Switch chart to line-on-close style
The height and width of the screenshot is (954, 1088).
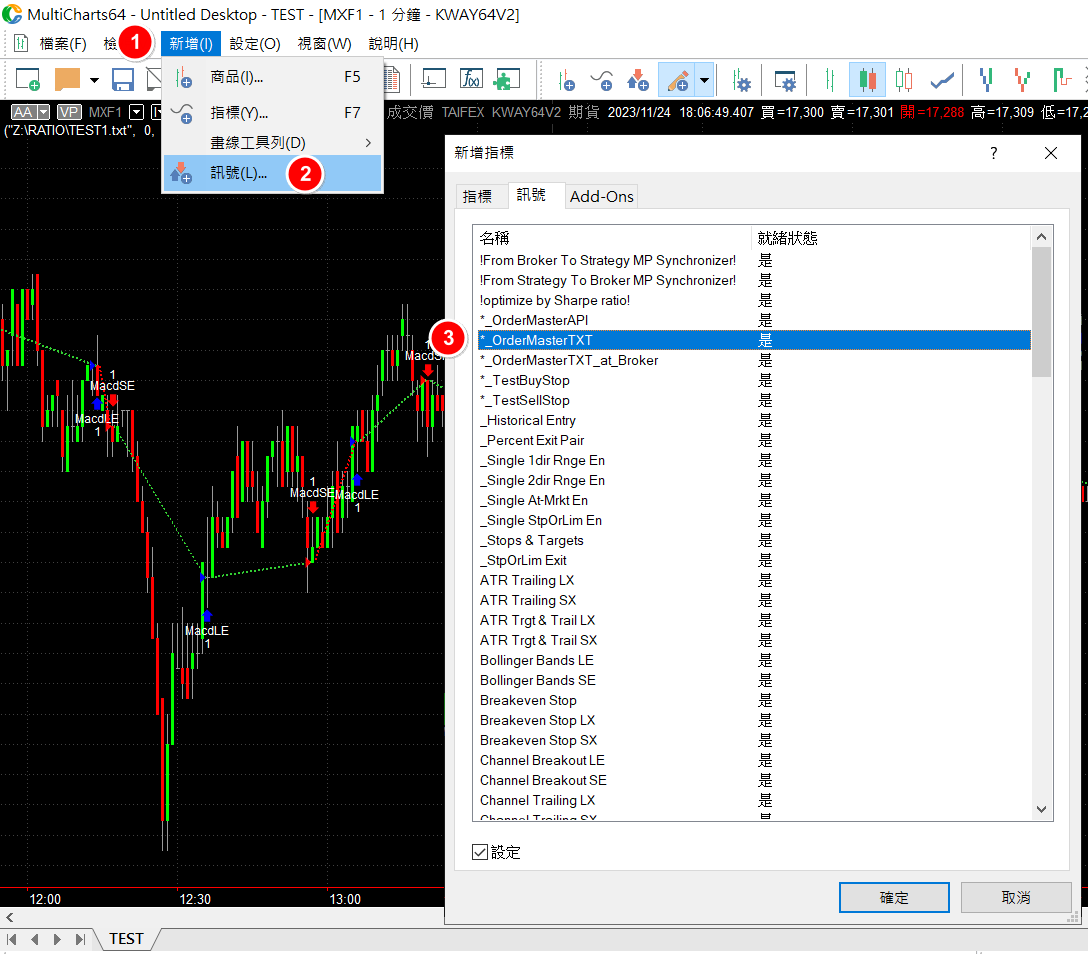(x=942, y=80)
